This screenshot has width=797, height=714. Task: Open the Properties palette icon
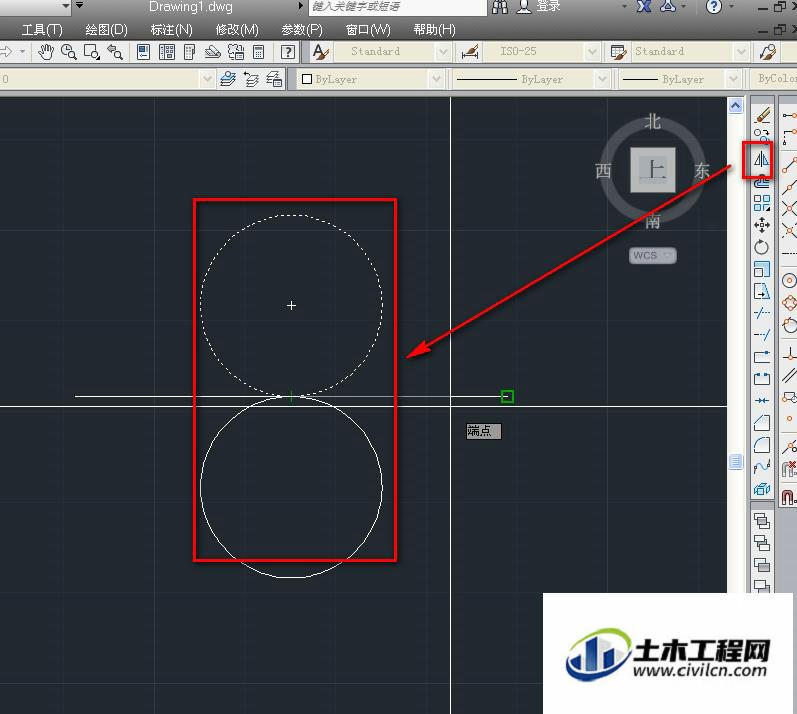(x=144, y=52)
